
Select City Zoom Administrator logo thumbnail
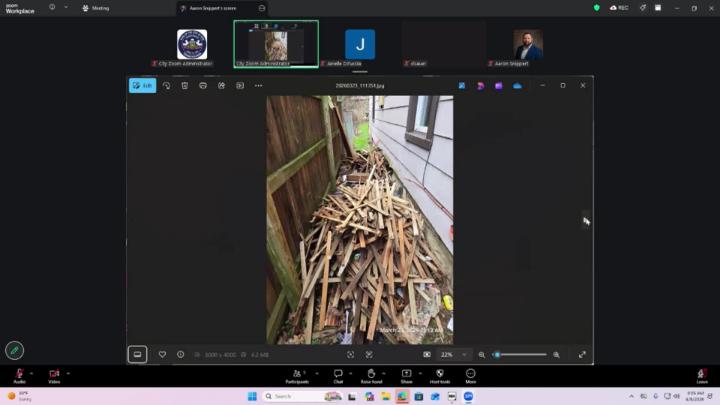[192, 45]
